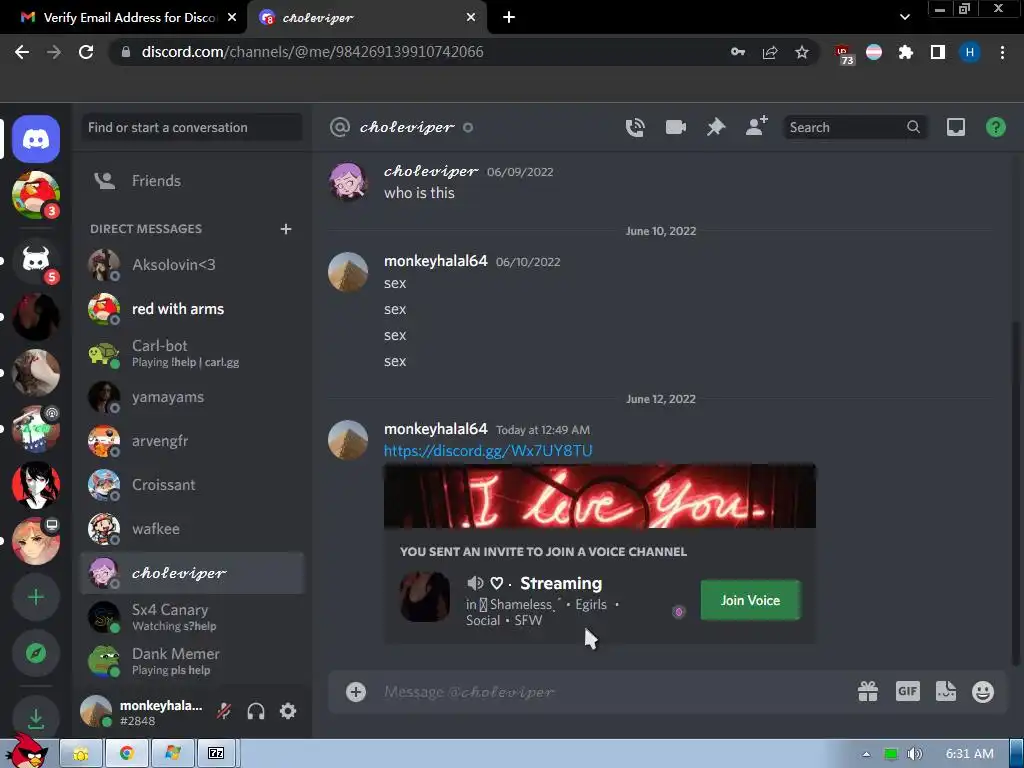Open the horned-mask server with 5 notifications
Viewport: 1024px width, 768px height.
coord(36,261)
